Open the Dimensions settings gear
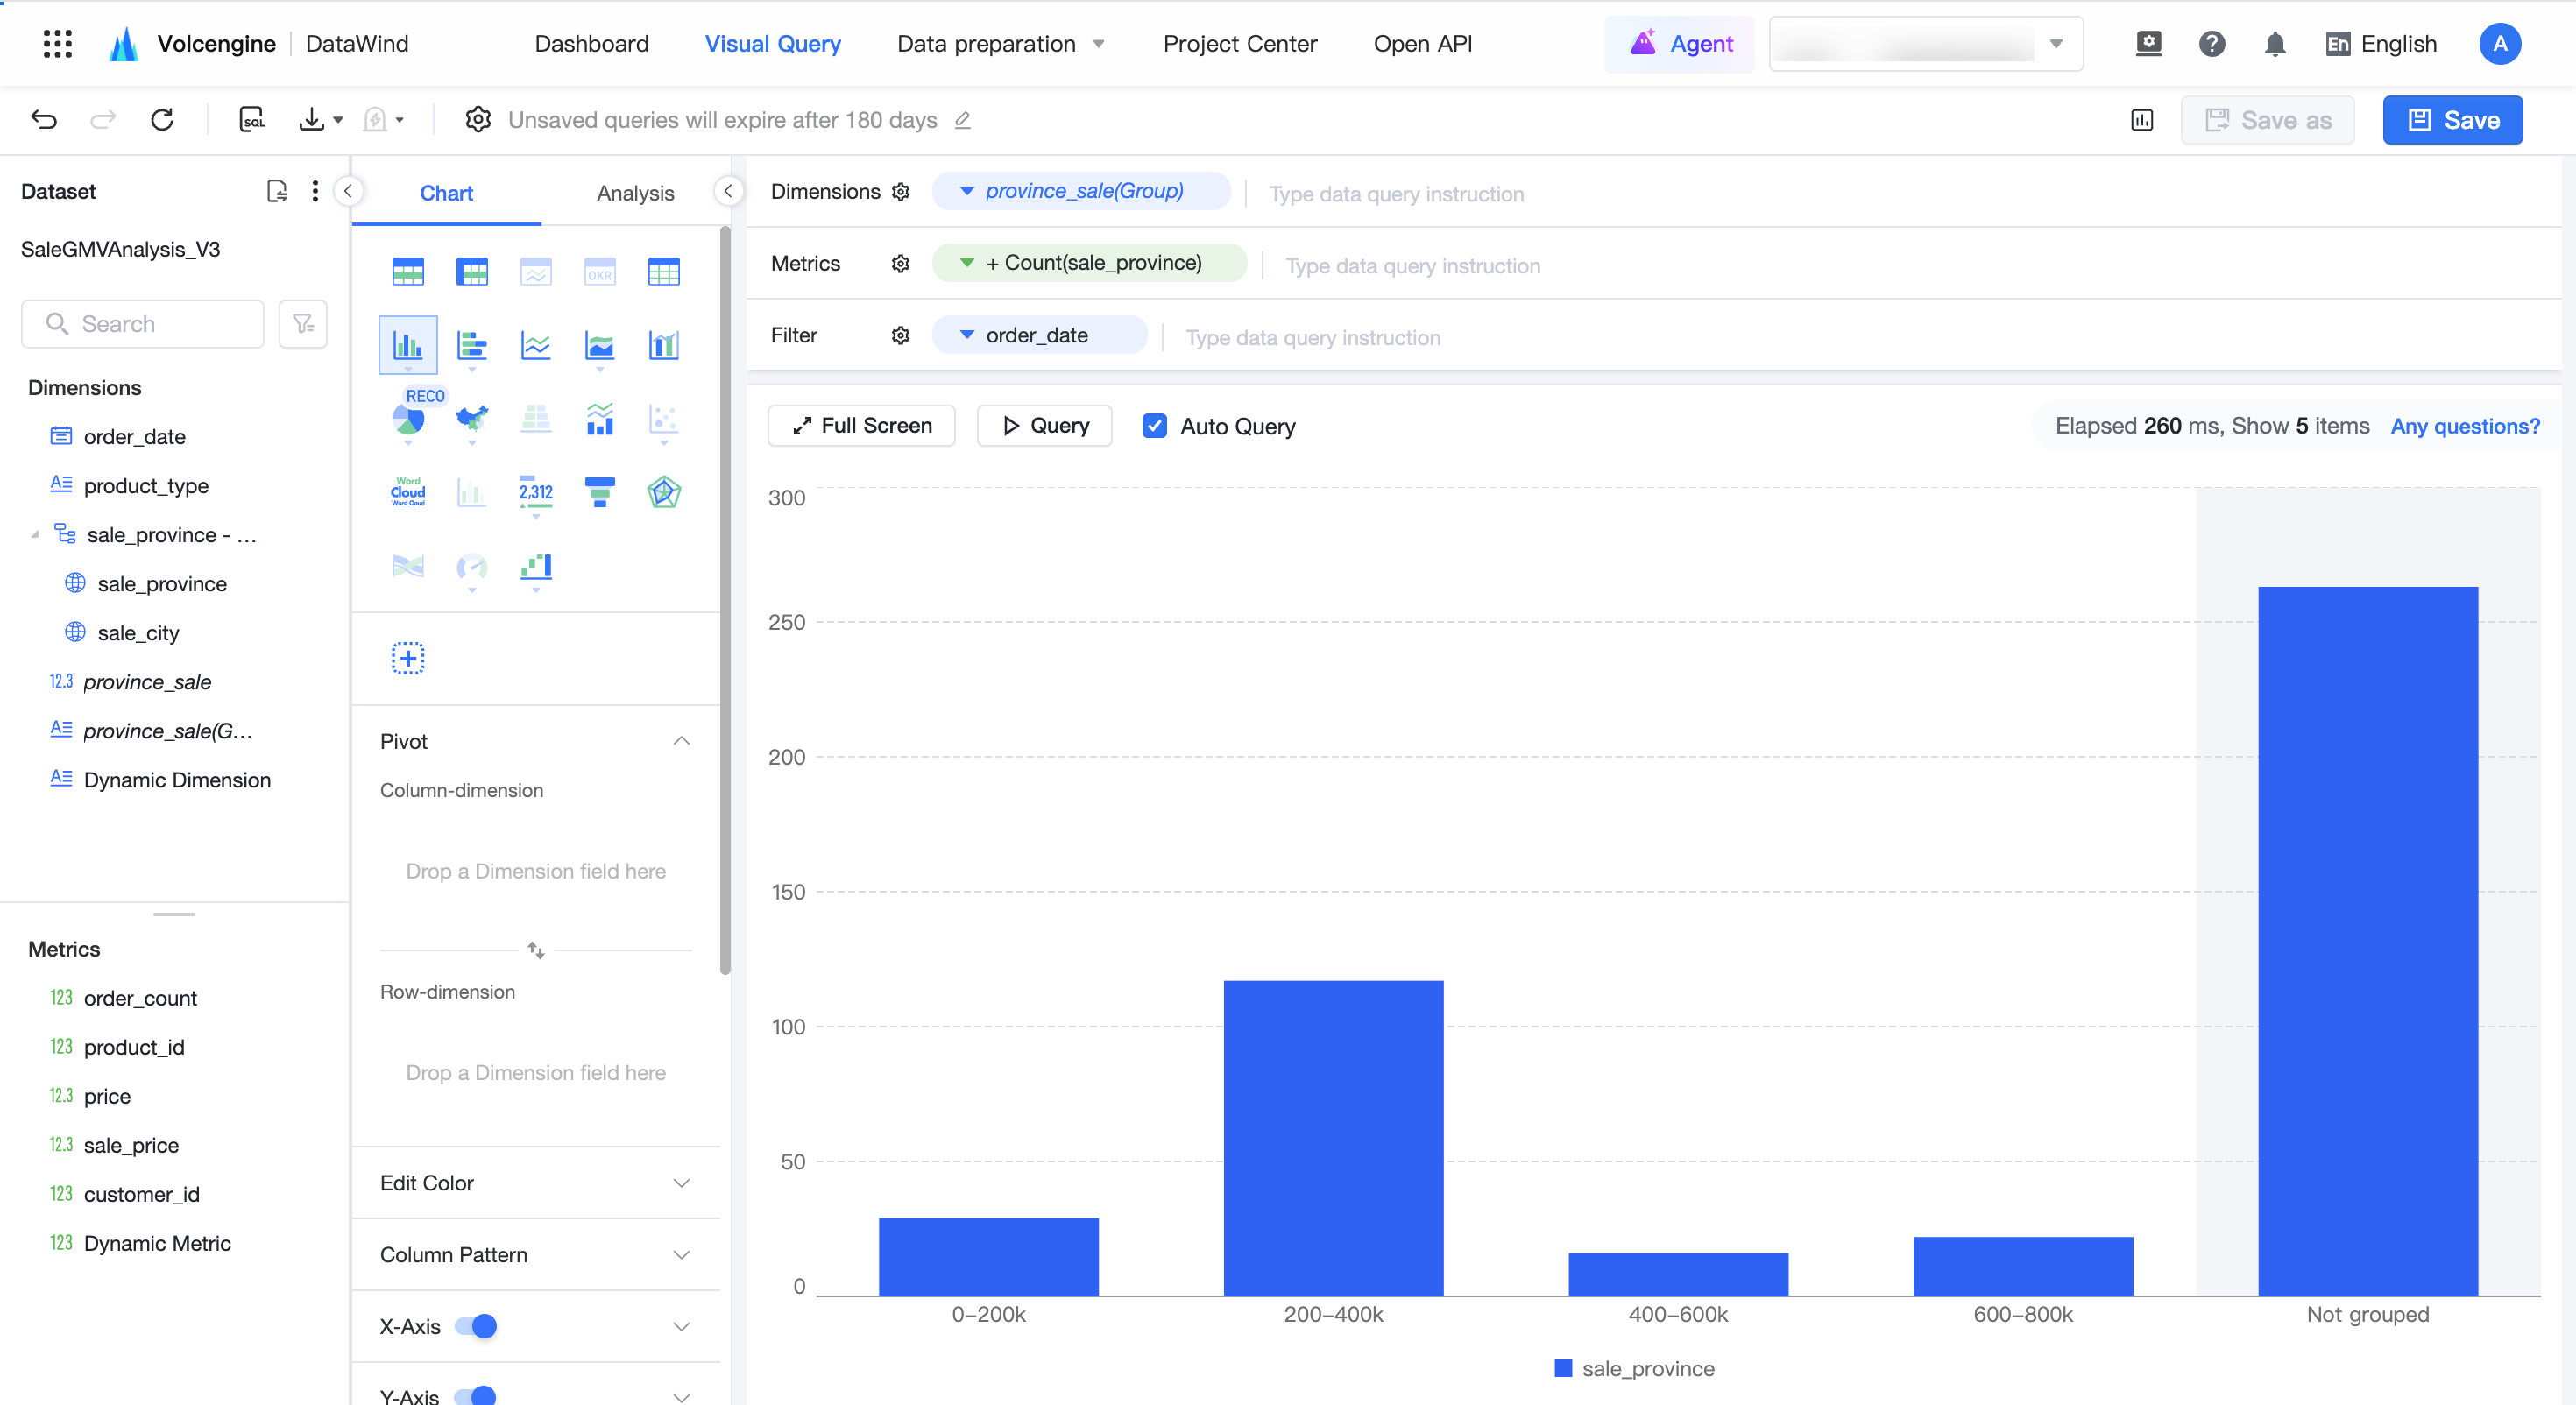The width and height of the screenshot is (2576, 1405). pos(900,192)
